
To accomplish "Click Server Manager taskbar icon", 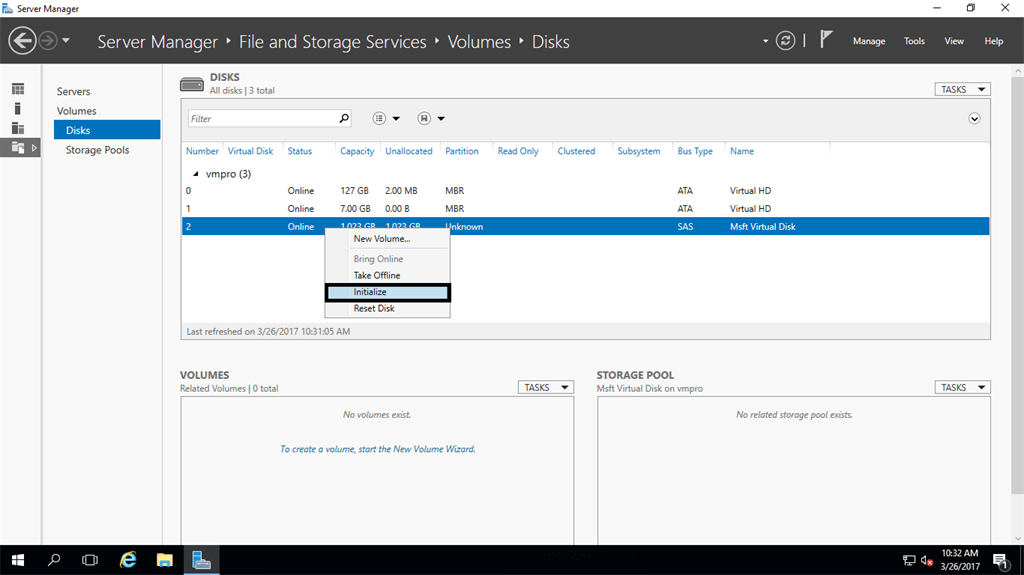I will [x=201, y=560].
